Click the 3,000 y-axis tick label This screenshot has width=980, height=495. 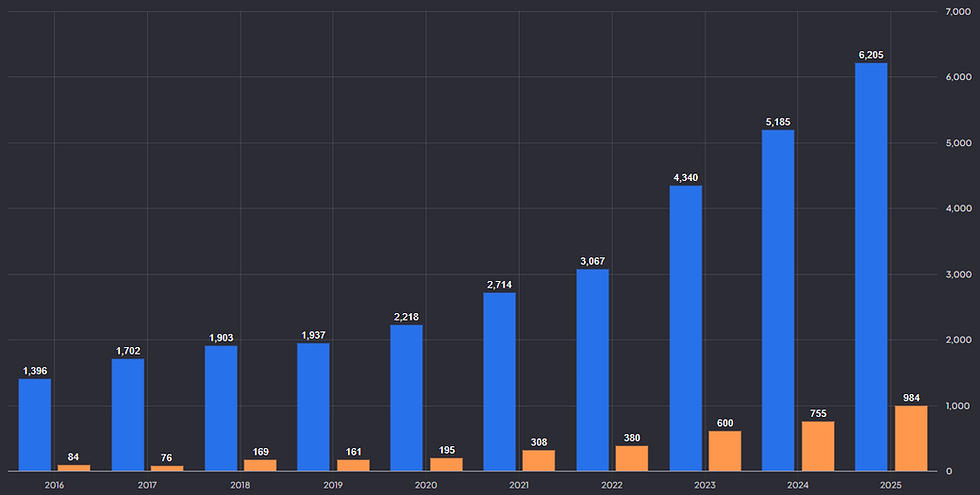959,274
